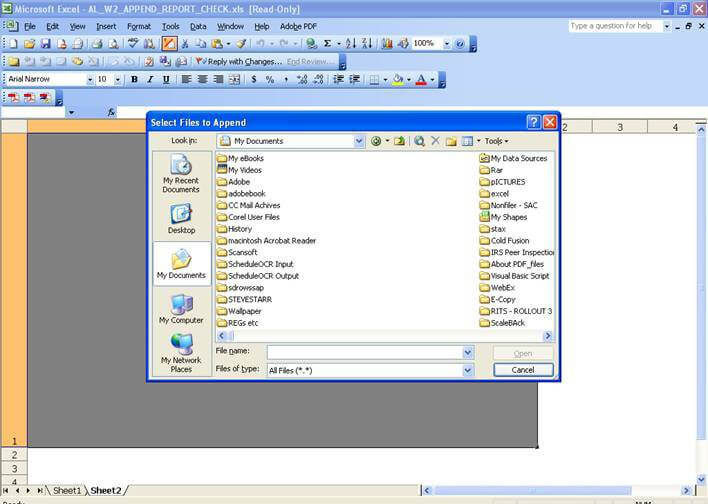This screenshot has height=504, width=708.
Task: Open the Fill Color swatch
Action: pyautogui.click(x=398, y=79)
